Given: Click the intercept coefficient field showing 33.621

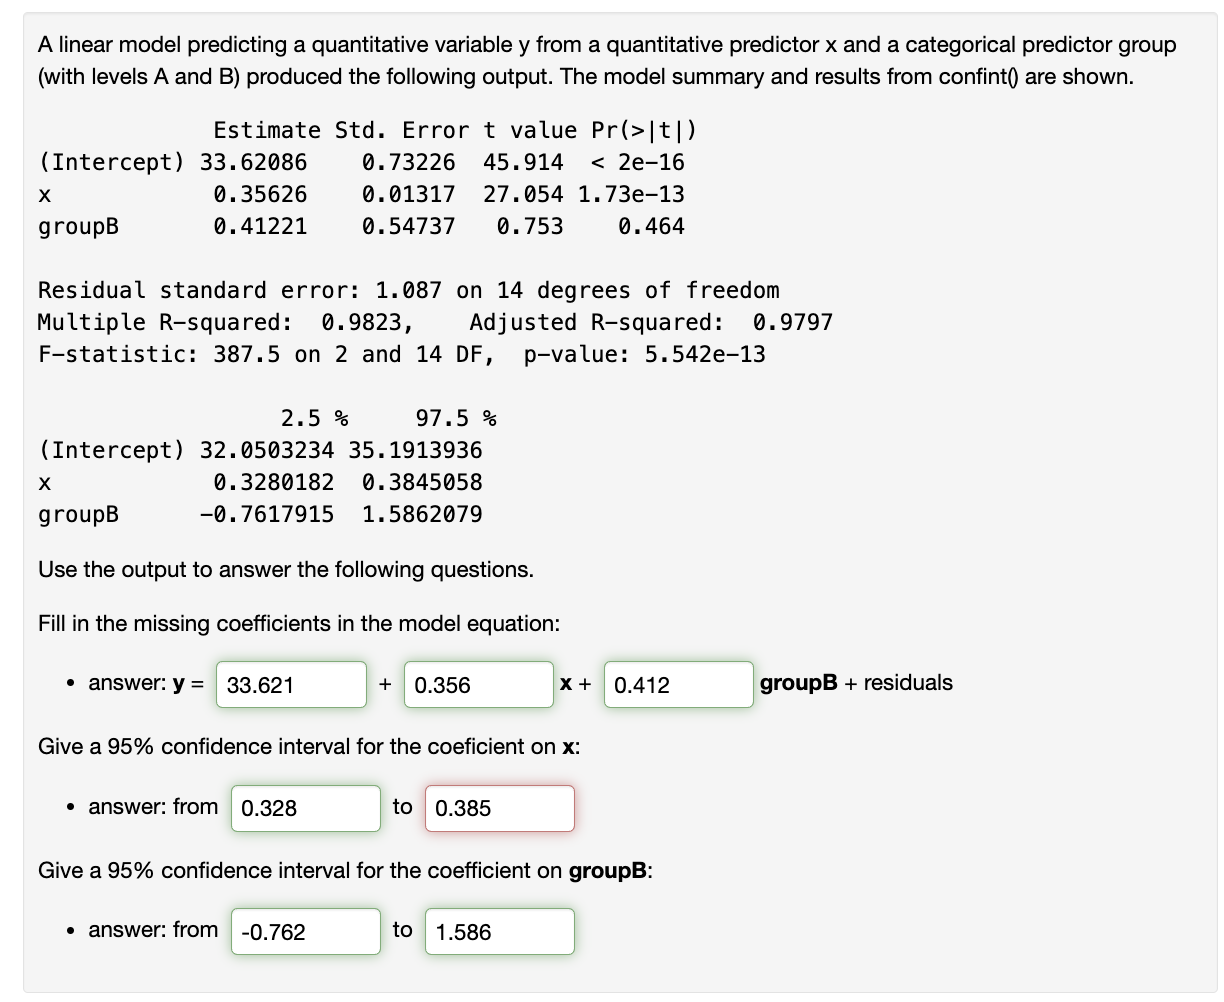Looking at the screenshot, I should click(290, 684).
